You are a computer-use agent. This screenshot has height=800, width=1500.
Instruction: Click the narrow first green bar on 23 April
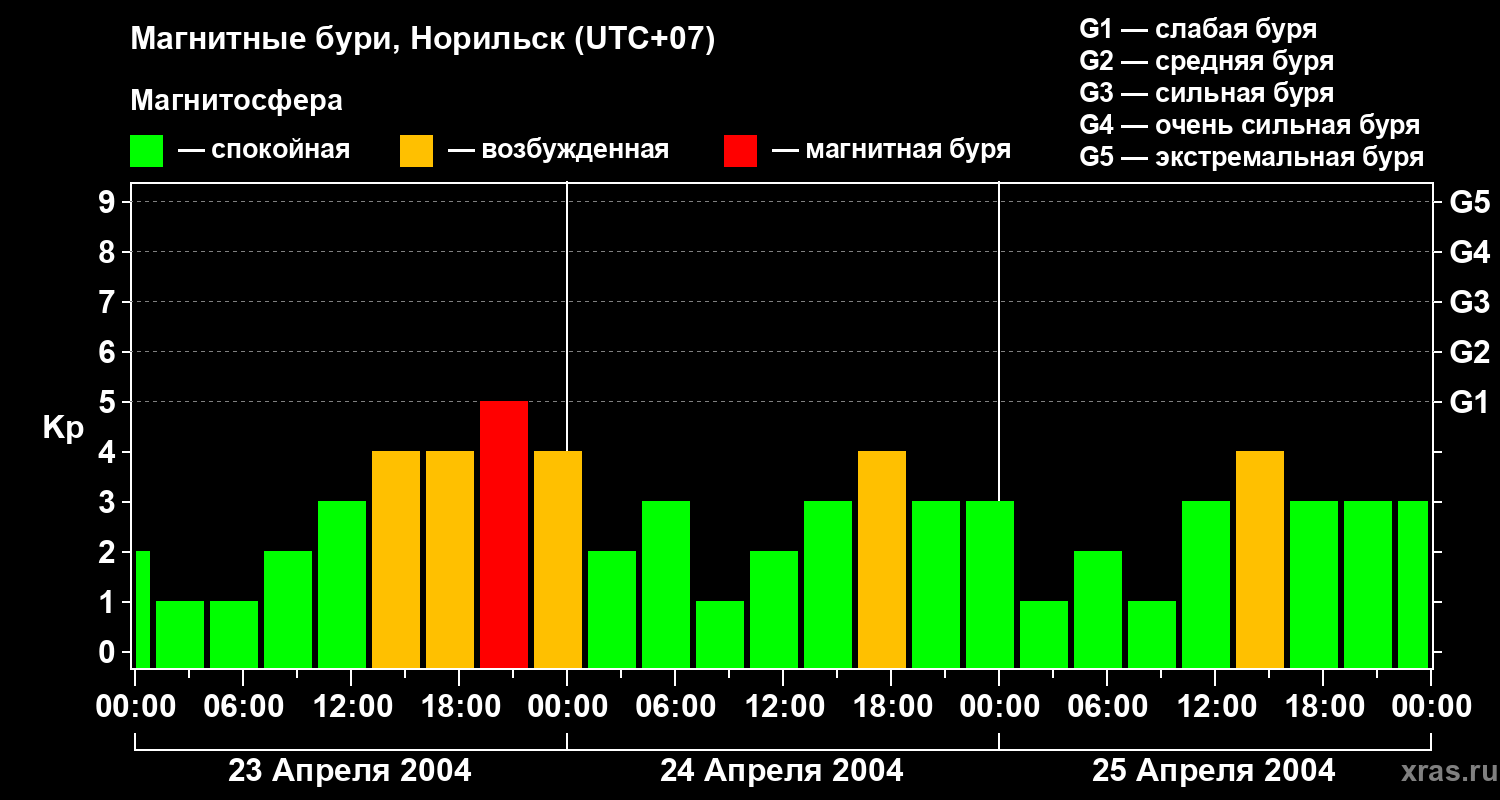click(142, 610)
